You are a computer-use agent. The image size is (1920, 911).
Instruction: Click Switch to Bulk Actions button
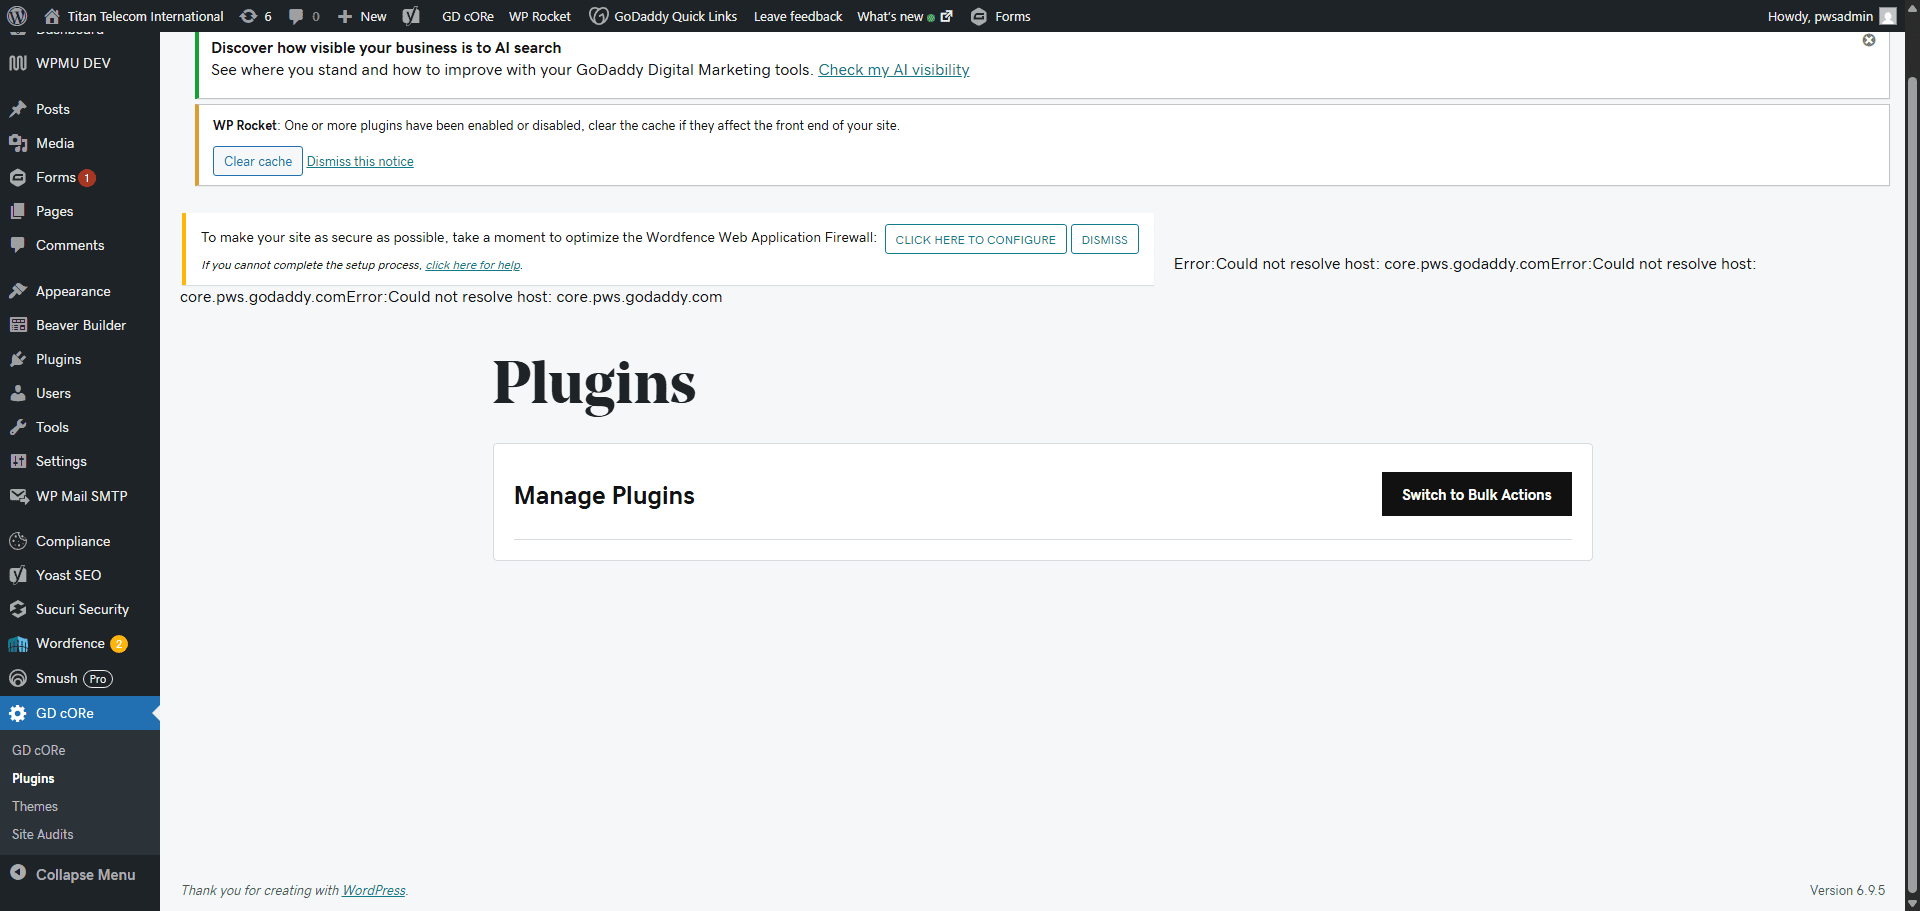1477,494
